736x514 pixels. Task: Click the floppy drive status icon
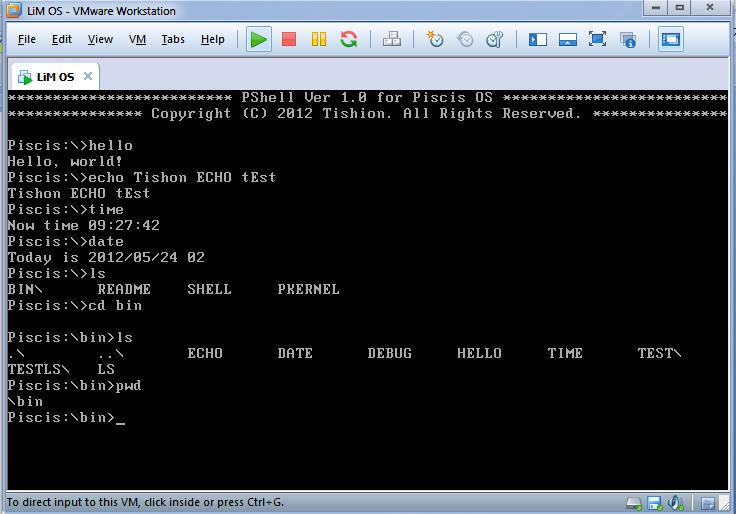click(x=654, y=504)
